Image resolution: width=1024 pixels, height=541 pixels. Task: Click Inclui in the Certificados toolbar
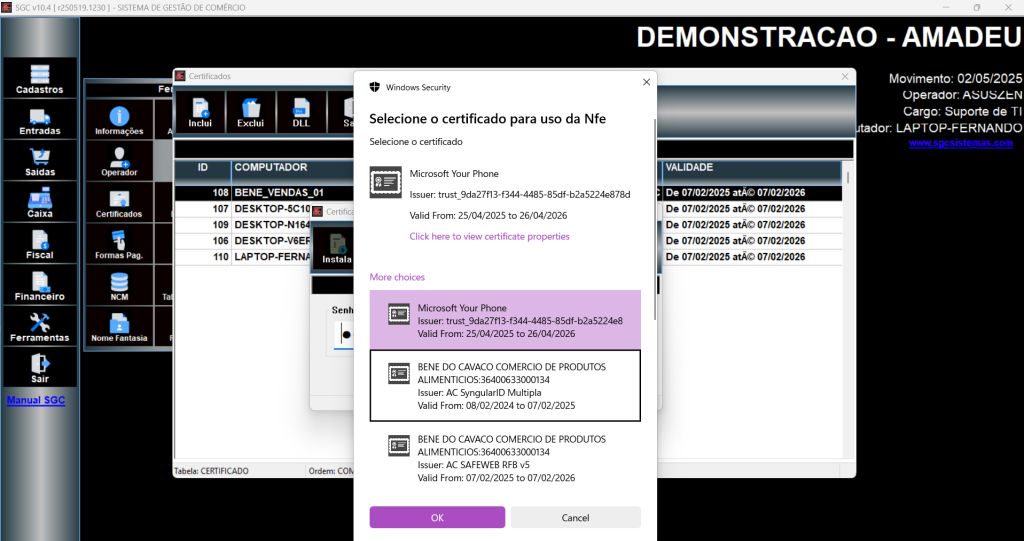[200, 112]
